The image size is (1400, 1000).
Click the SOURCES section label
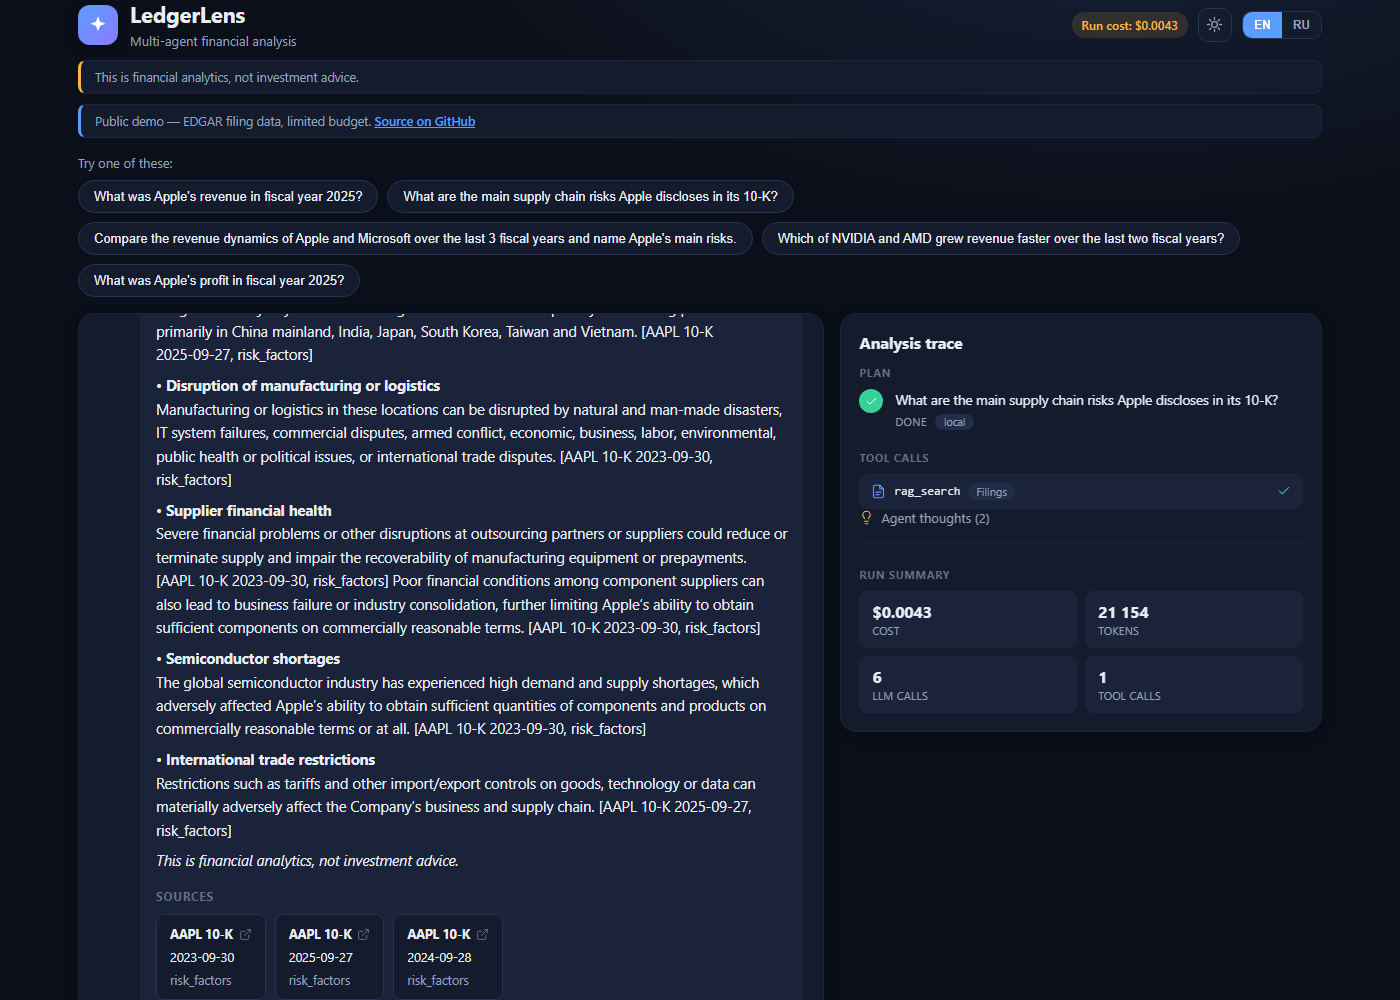[185, 897]
